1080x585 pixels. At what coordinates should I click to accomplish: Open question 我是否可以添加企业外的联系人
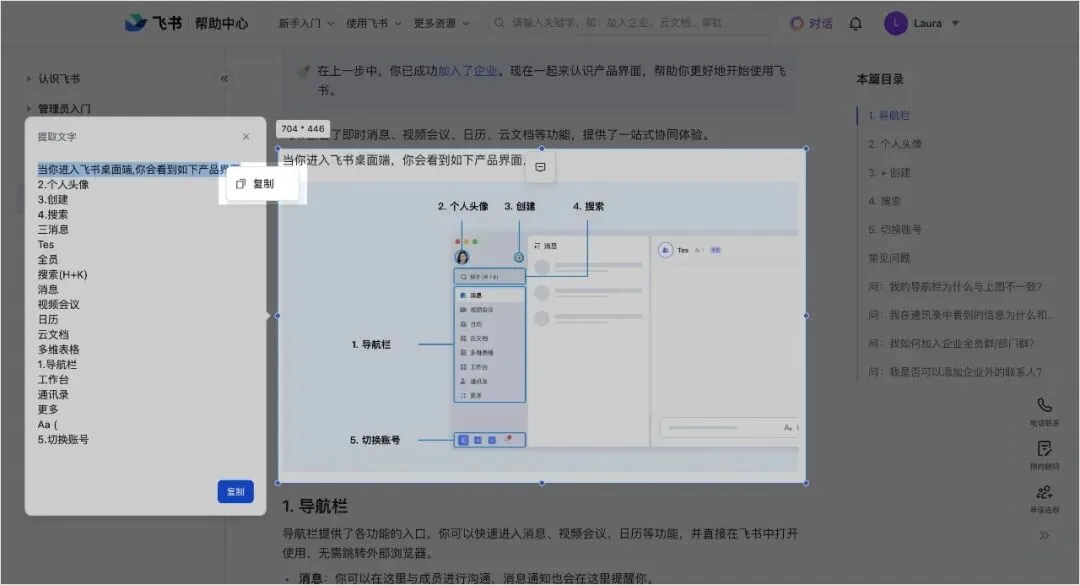pyautogui.click(x=955, y=372)
